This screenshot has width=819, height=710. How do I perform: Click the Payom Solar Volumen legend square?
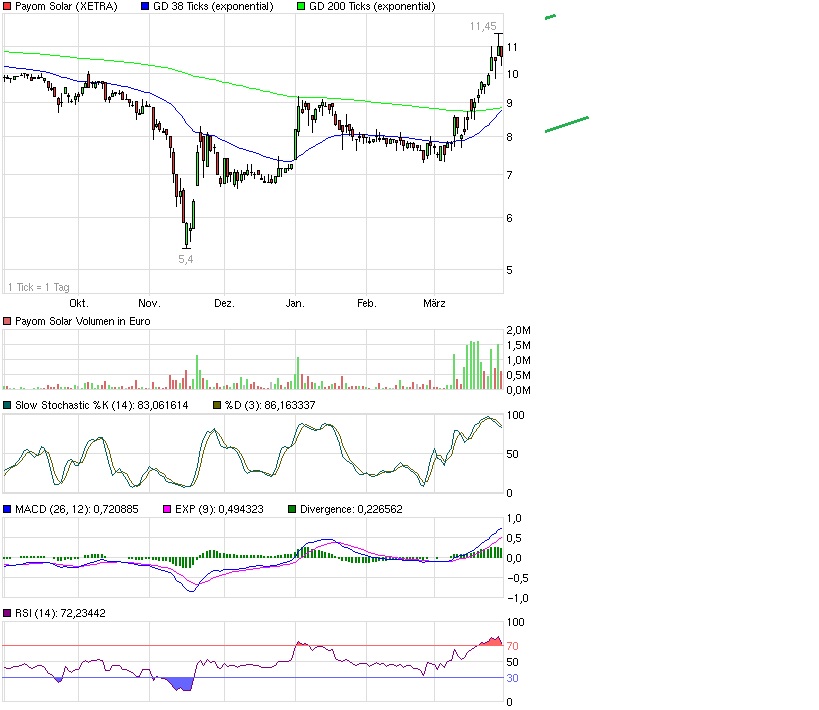click(8, 321)
